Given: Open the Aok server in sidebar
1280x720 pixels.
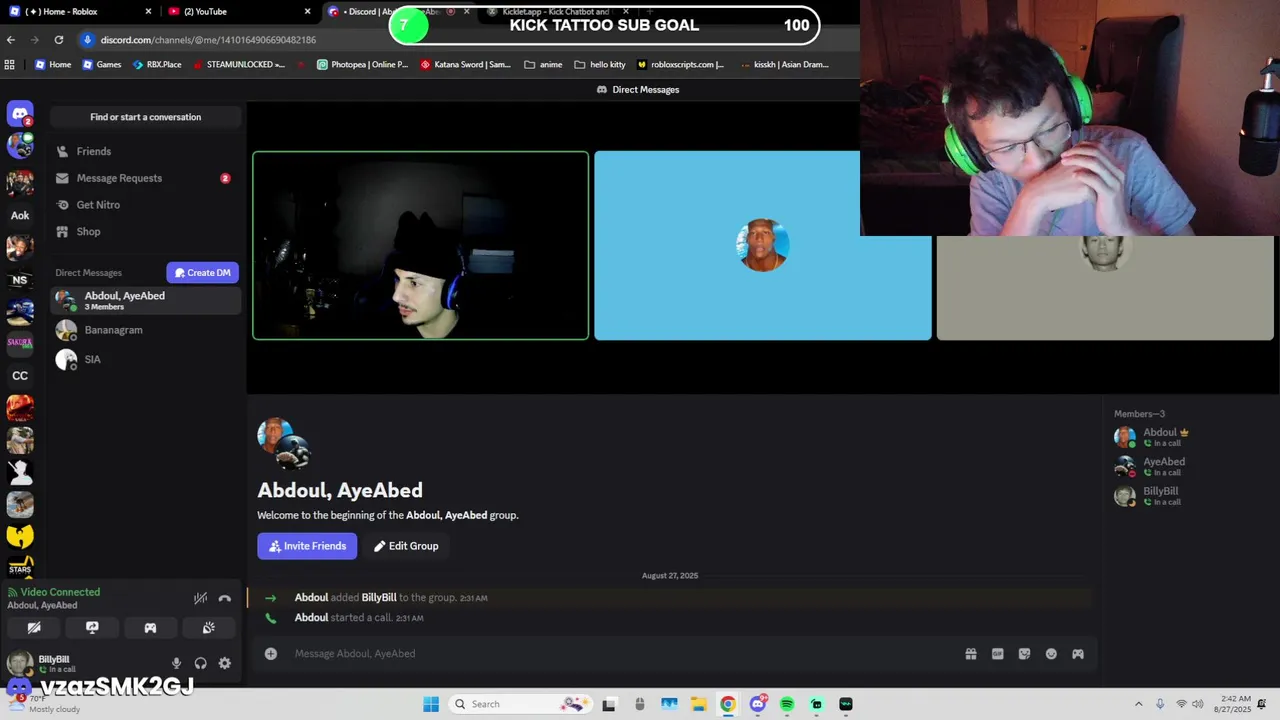Looking at the screenshot, I should (20, 215).
